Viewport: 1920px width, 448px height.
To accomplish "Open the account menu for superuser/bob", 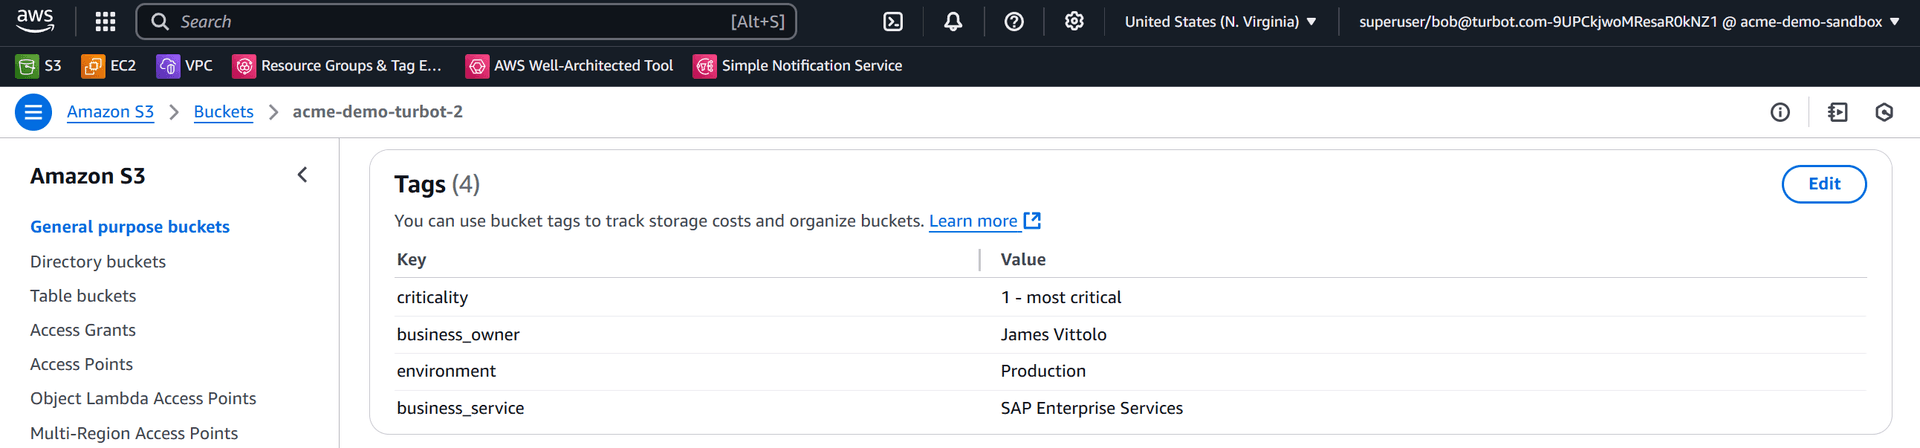I will 1629,21.
